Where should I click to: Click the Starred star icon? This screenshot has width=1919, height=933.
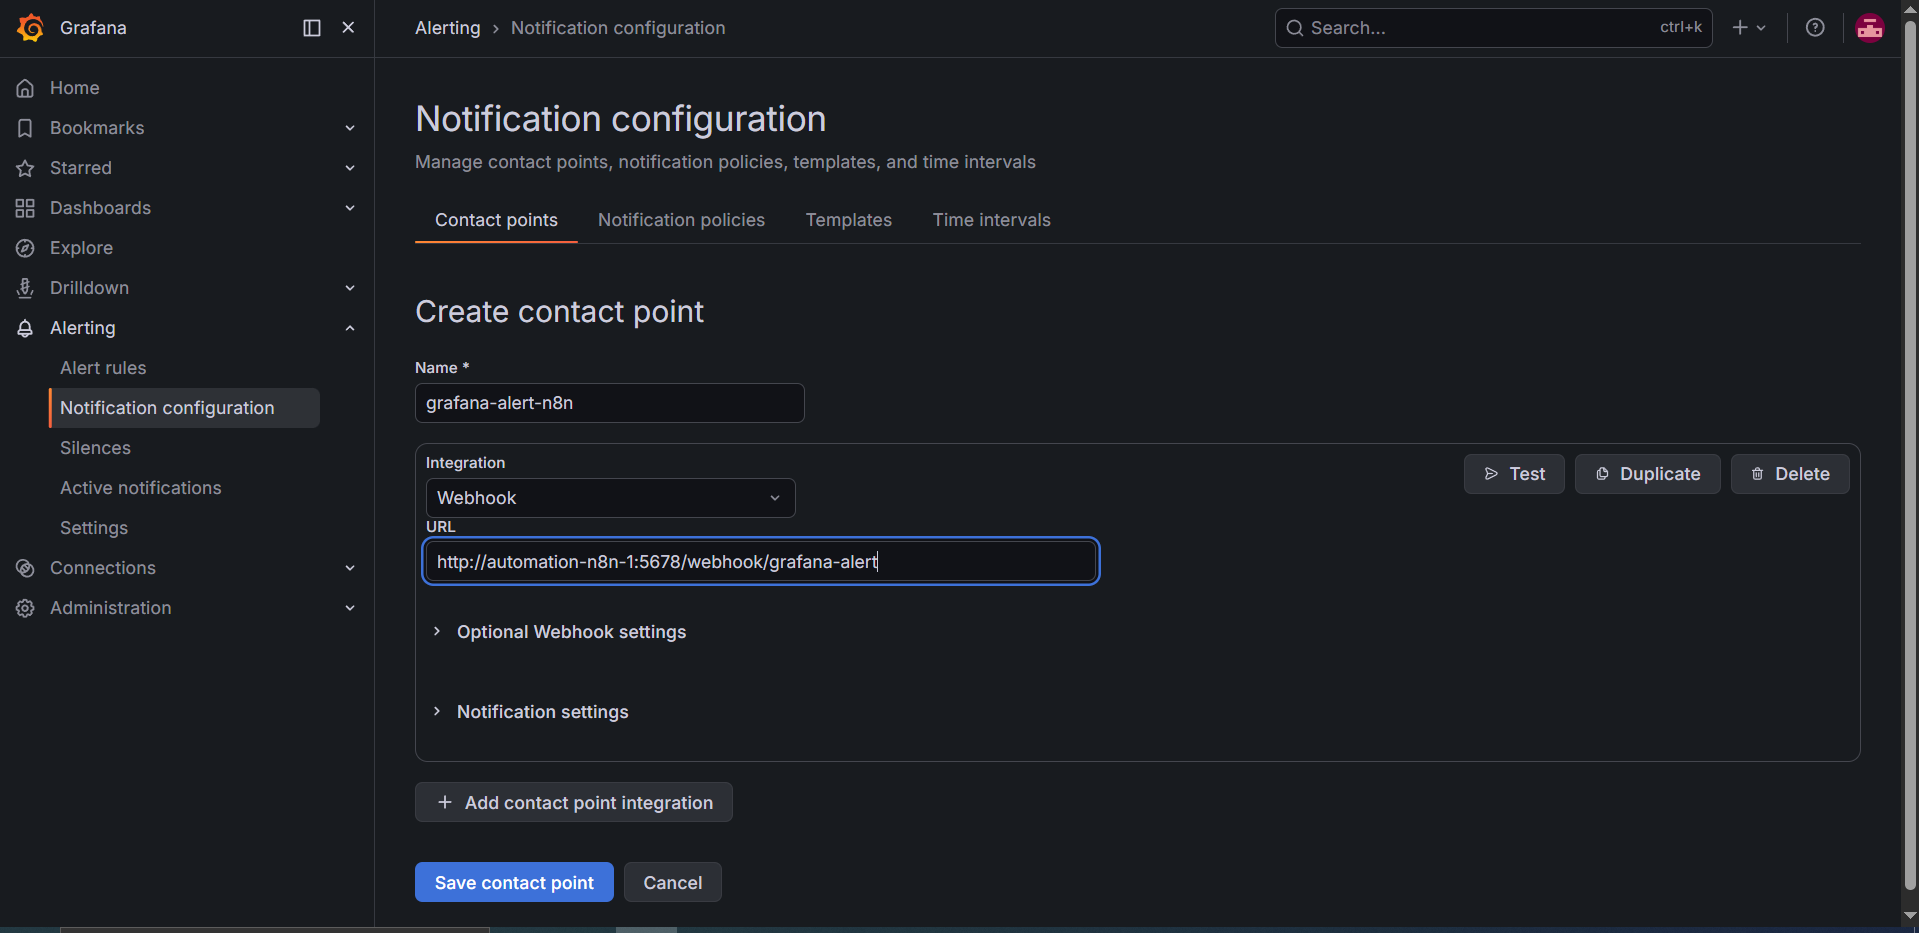click(x=25, y=168)
